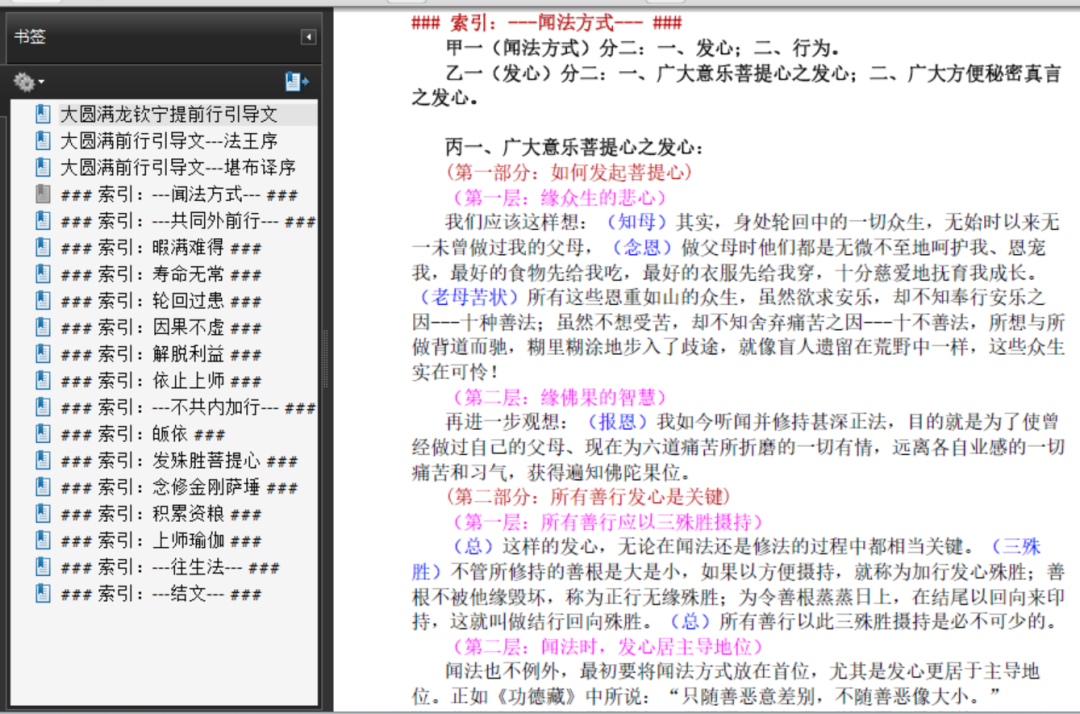Open bookmark 索引：解脱利益
This screenshot has width=1080, height=714.
click(160, 354)
